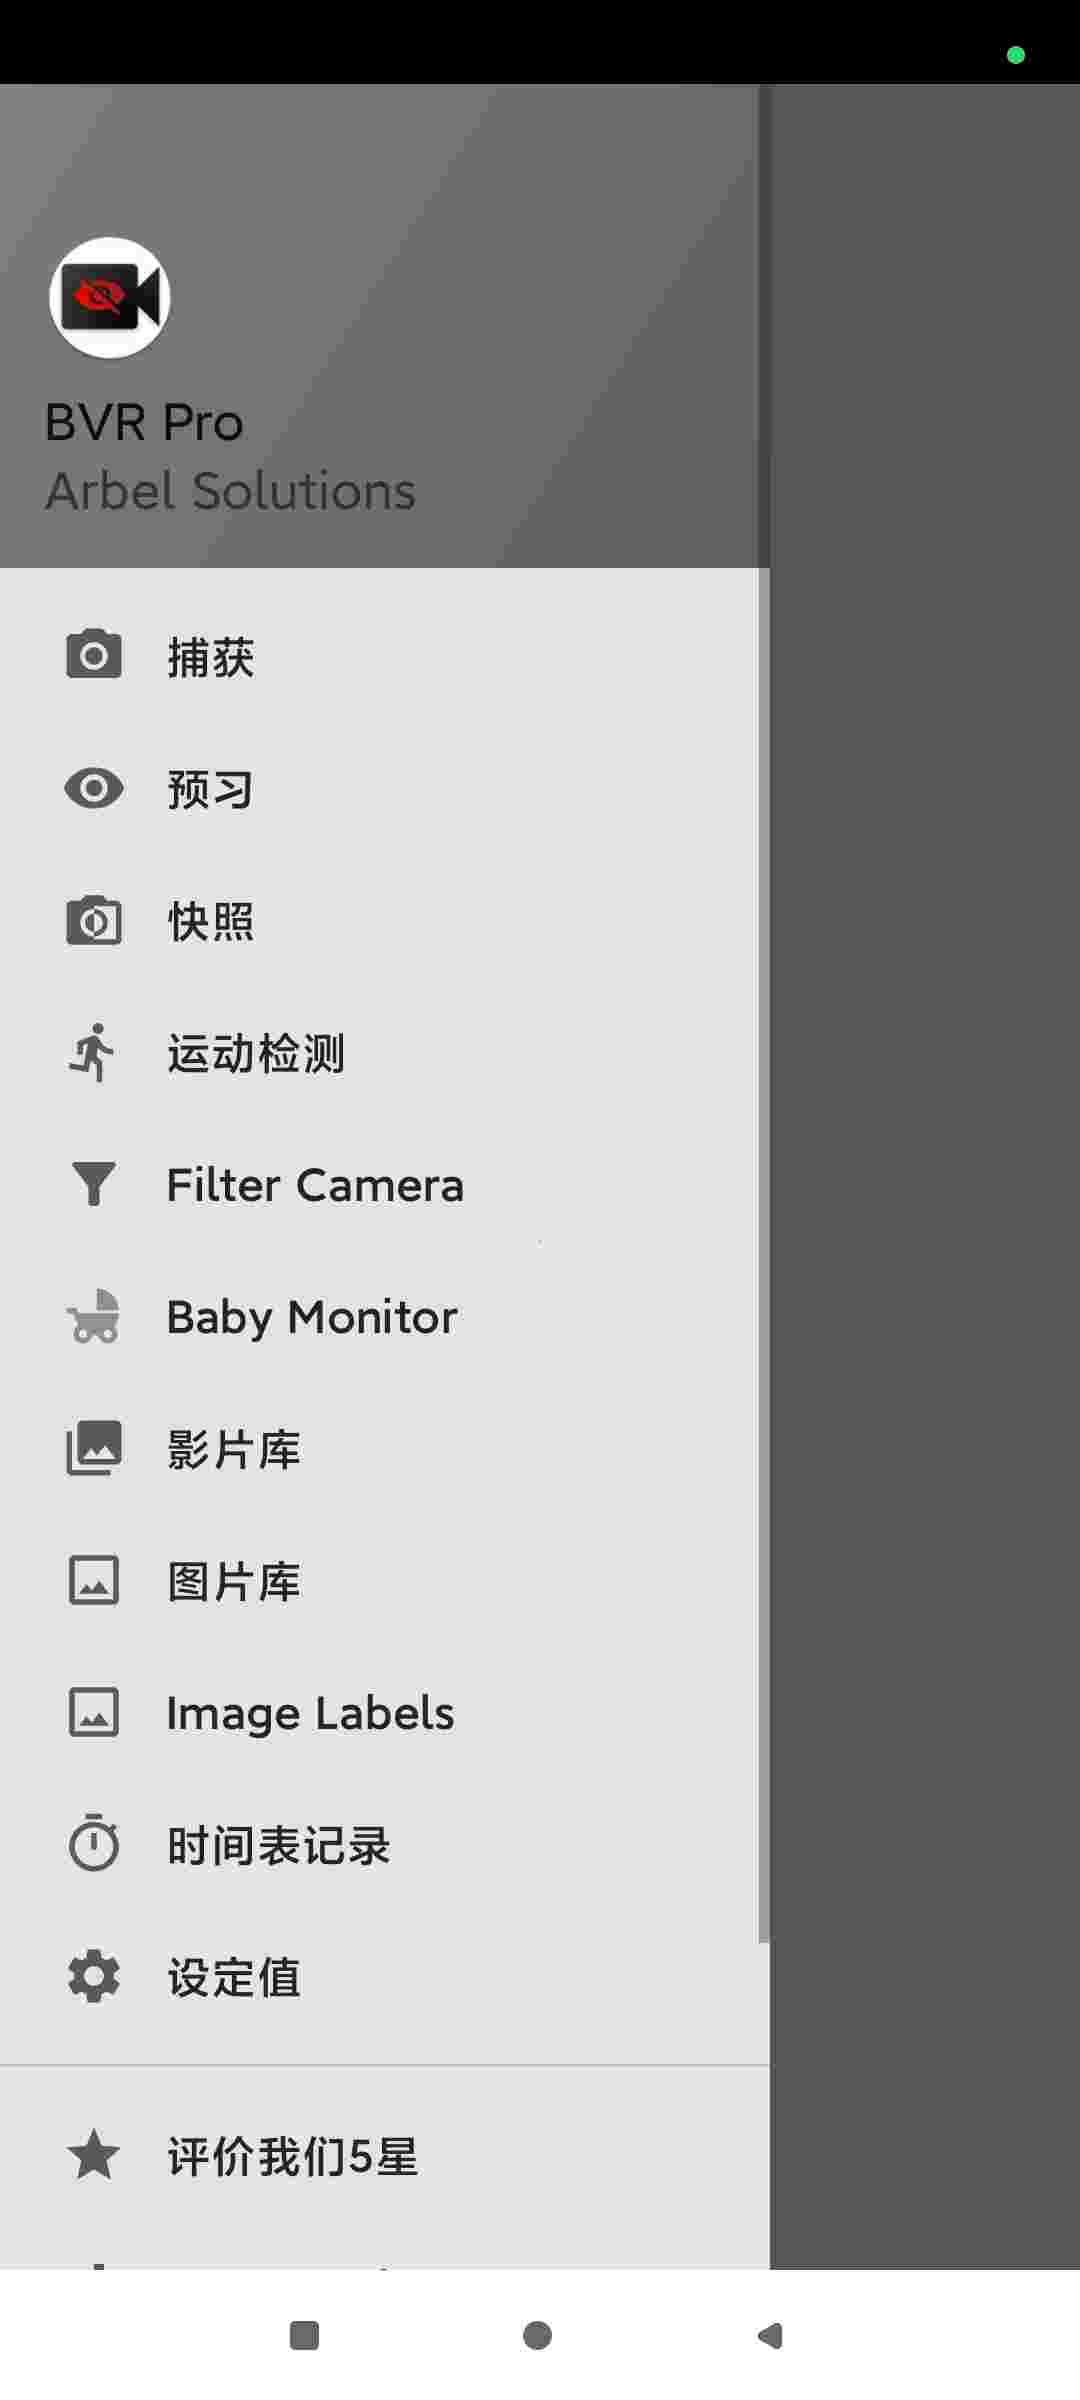Tap the gear icon for 设定值

coord(94,1976)
